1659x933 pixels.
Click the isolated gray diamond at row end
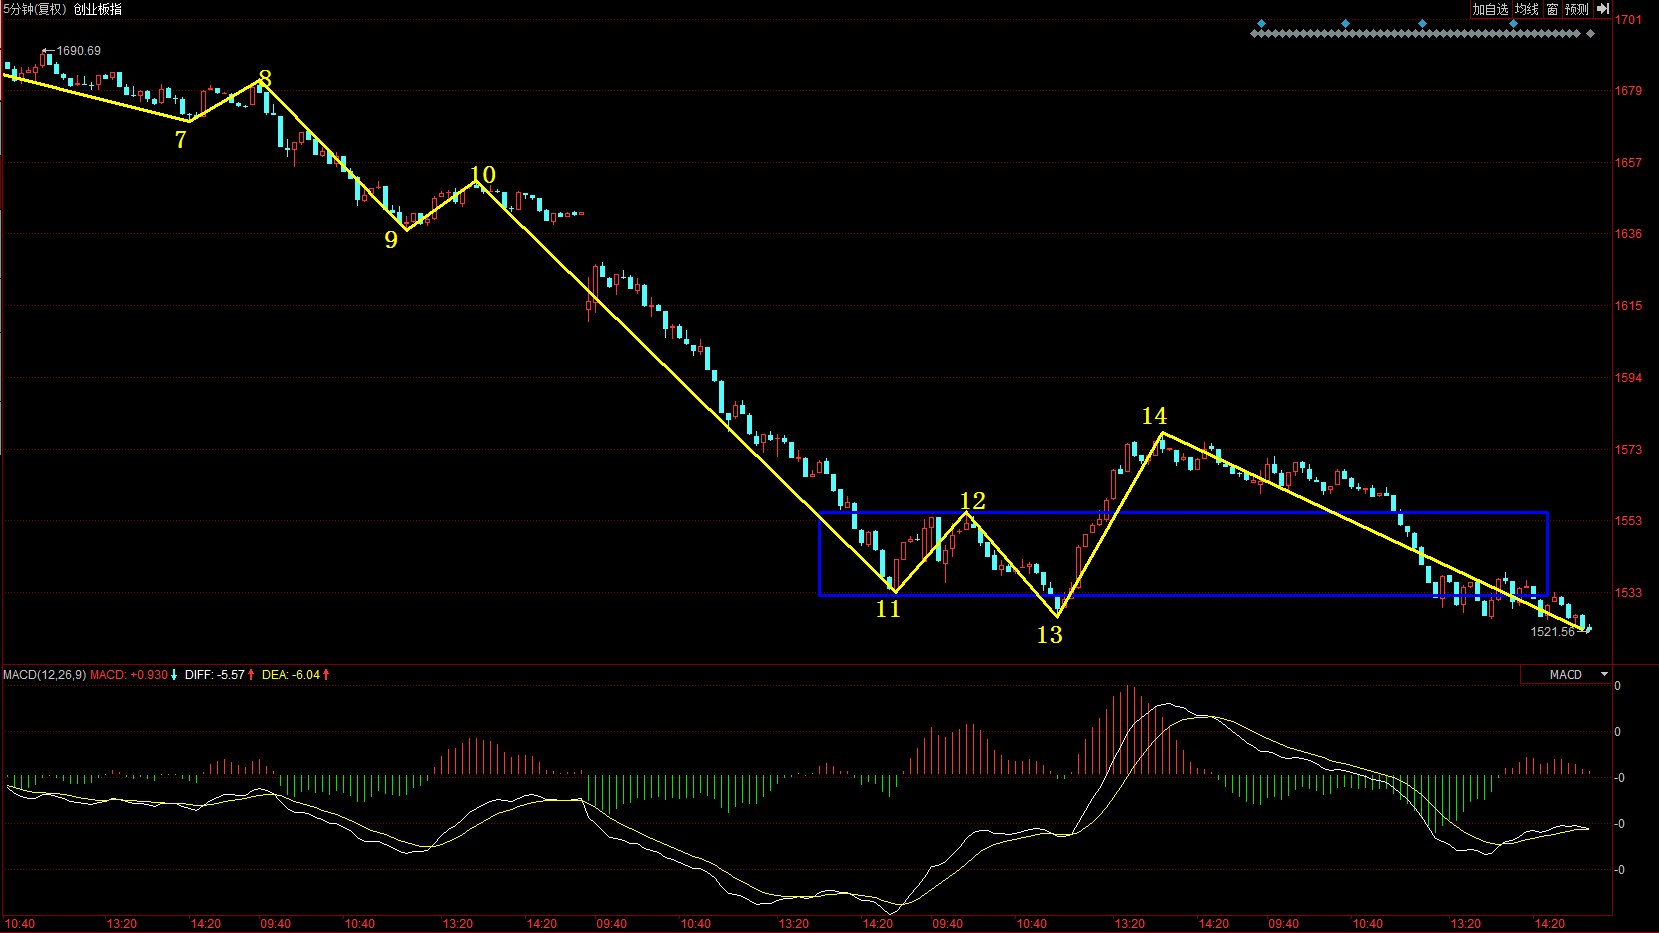[1591, 34]
